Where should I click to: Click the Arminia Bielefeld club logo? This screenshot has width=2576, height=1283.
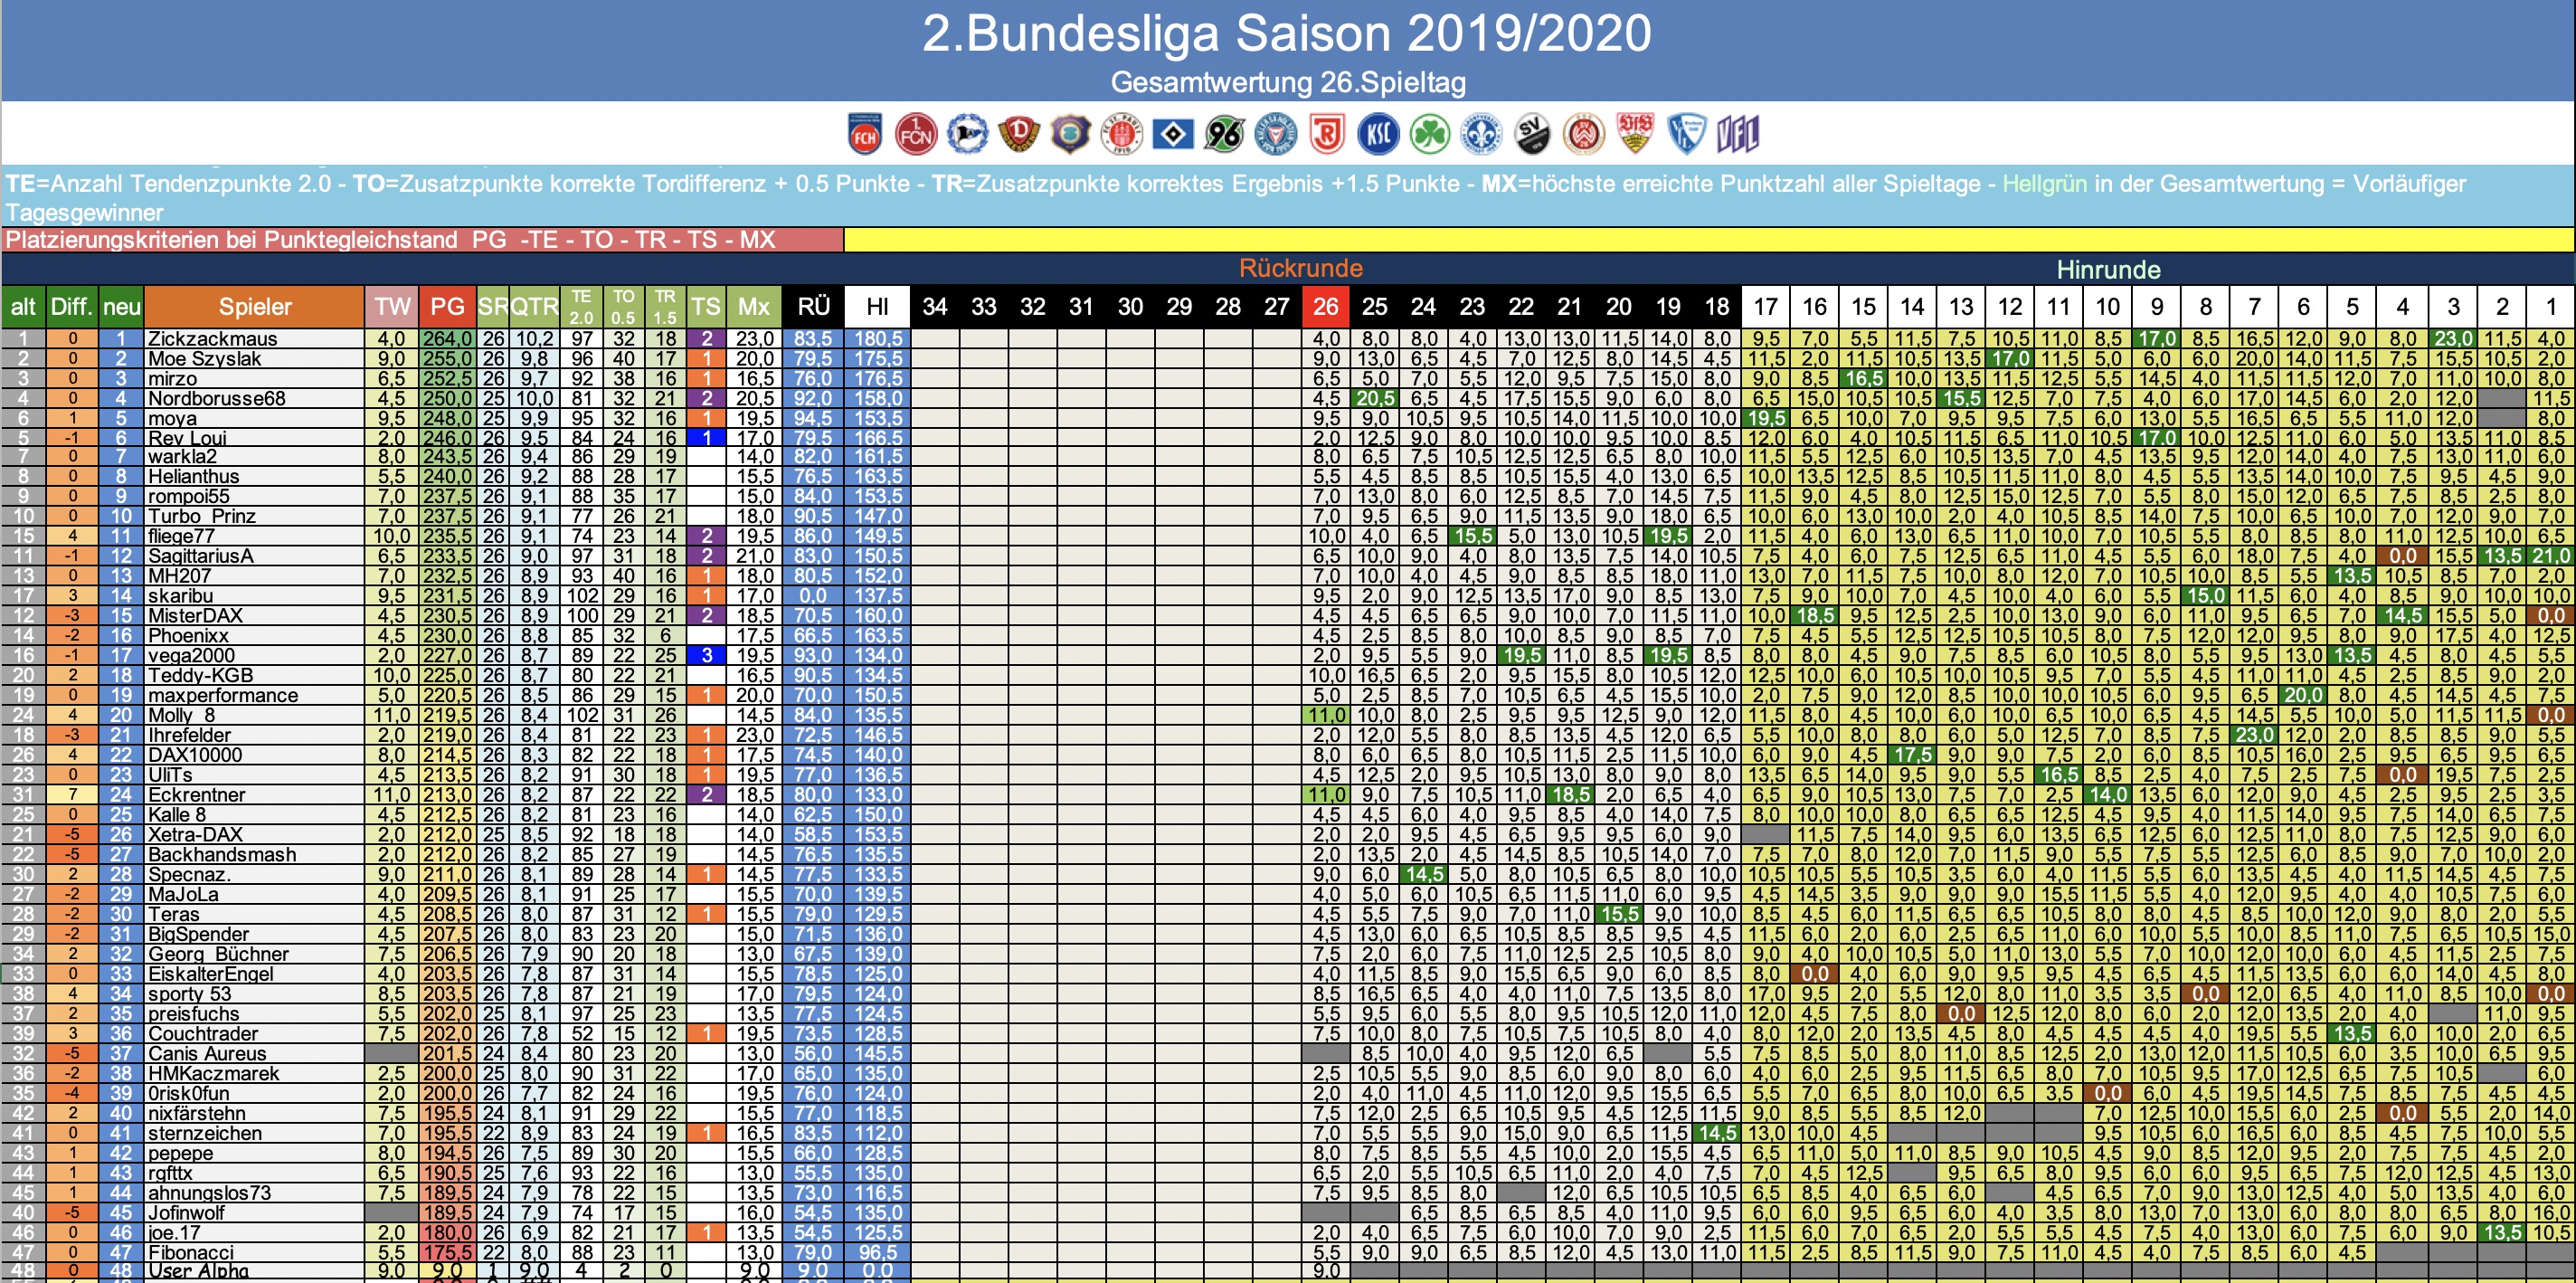(967, 134)
